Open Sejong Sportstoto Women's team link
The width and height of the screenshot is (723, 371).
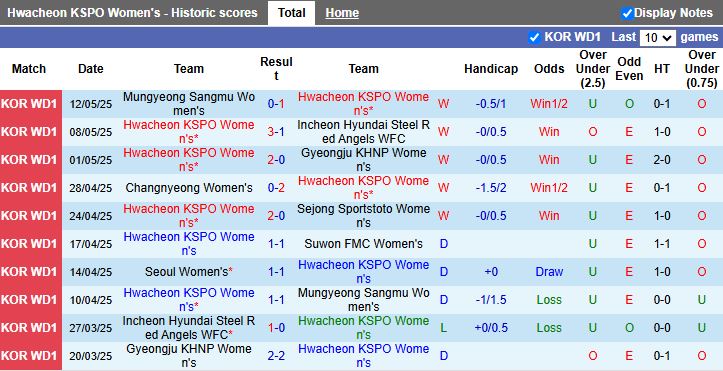pyautogui.click(x=363, y=216)
